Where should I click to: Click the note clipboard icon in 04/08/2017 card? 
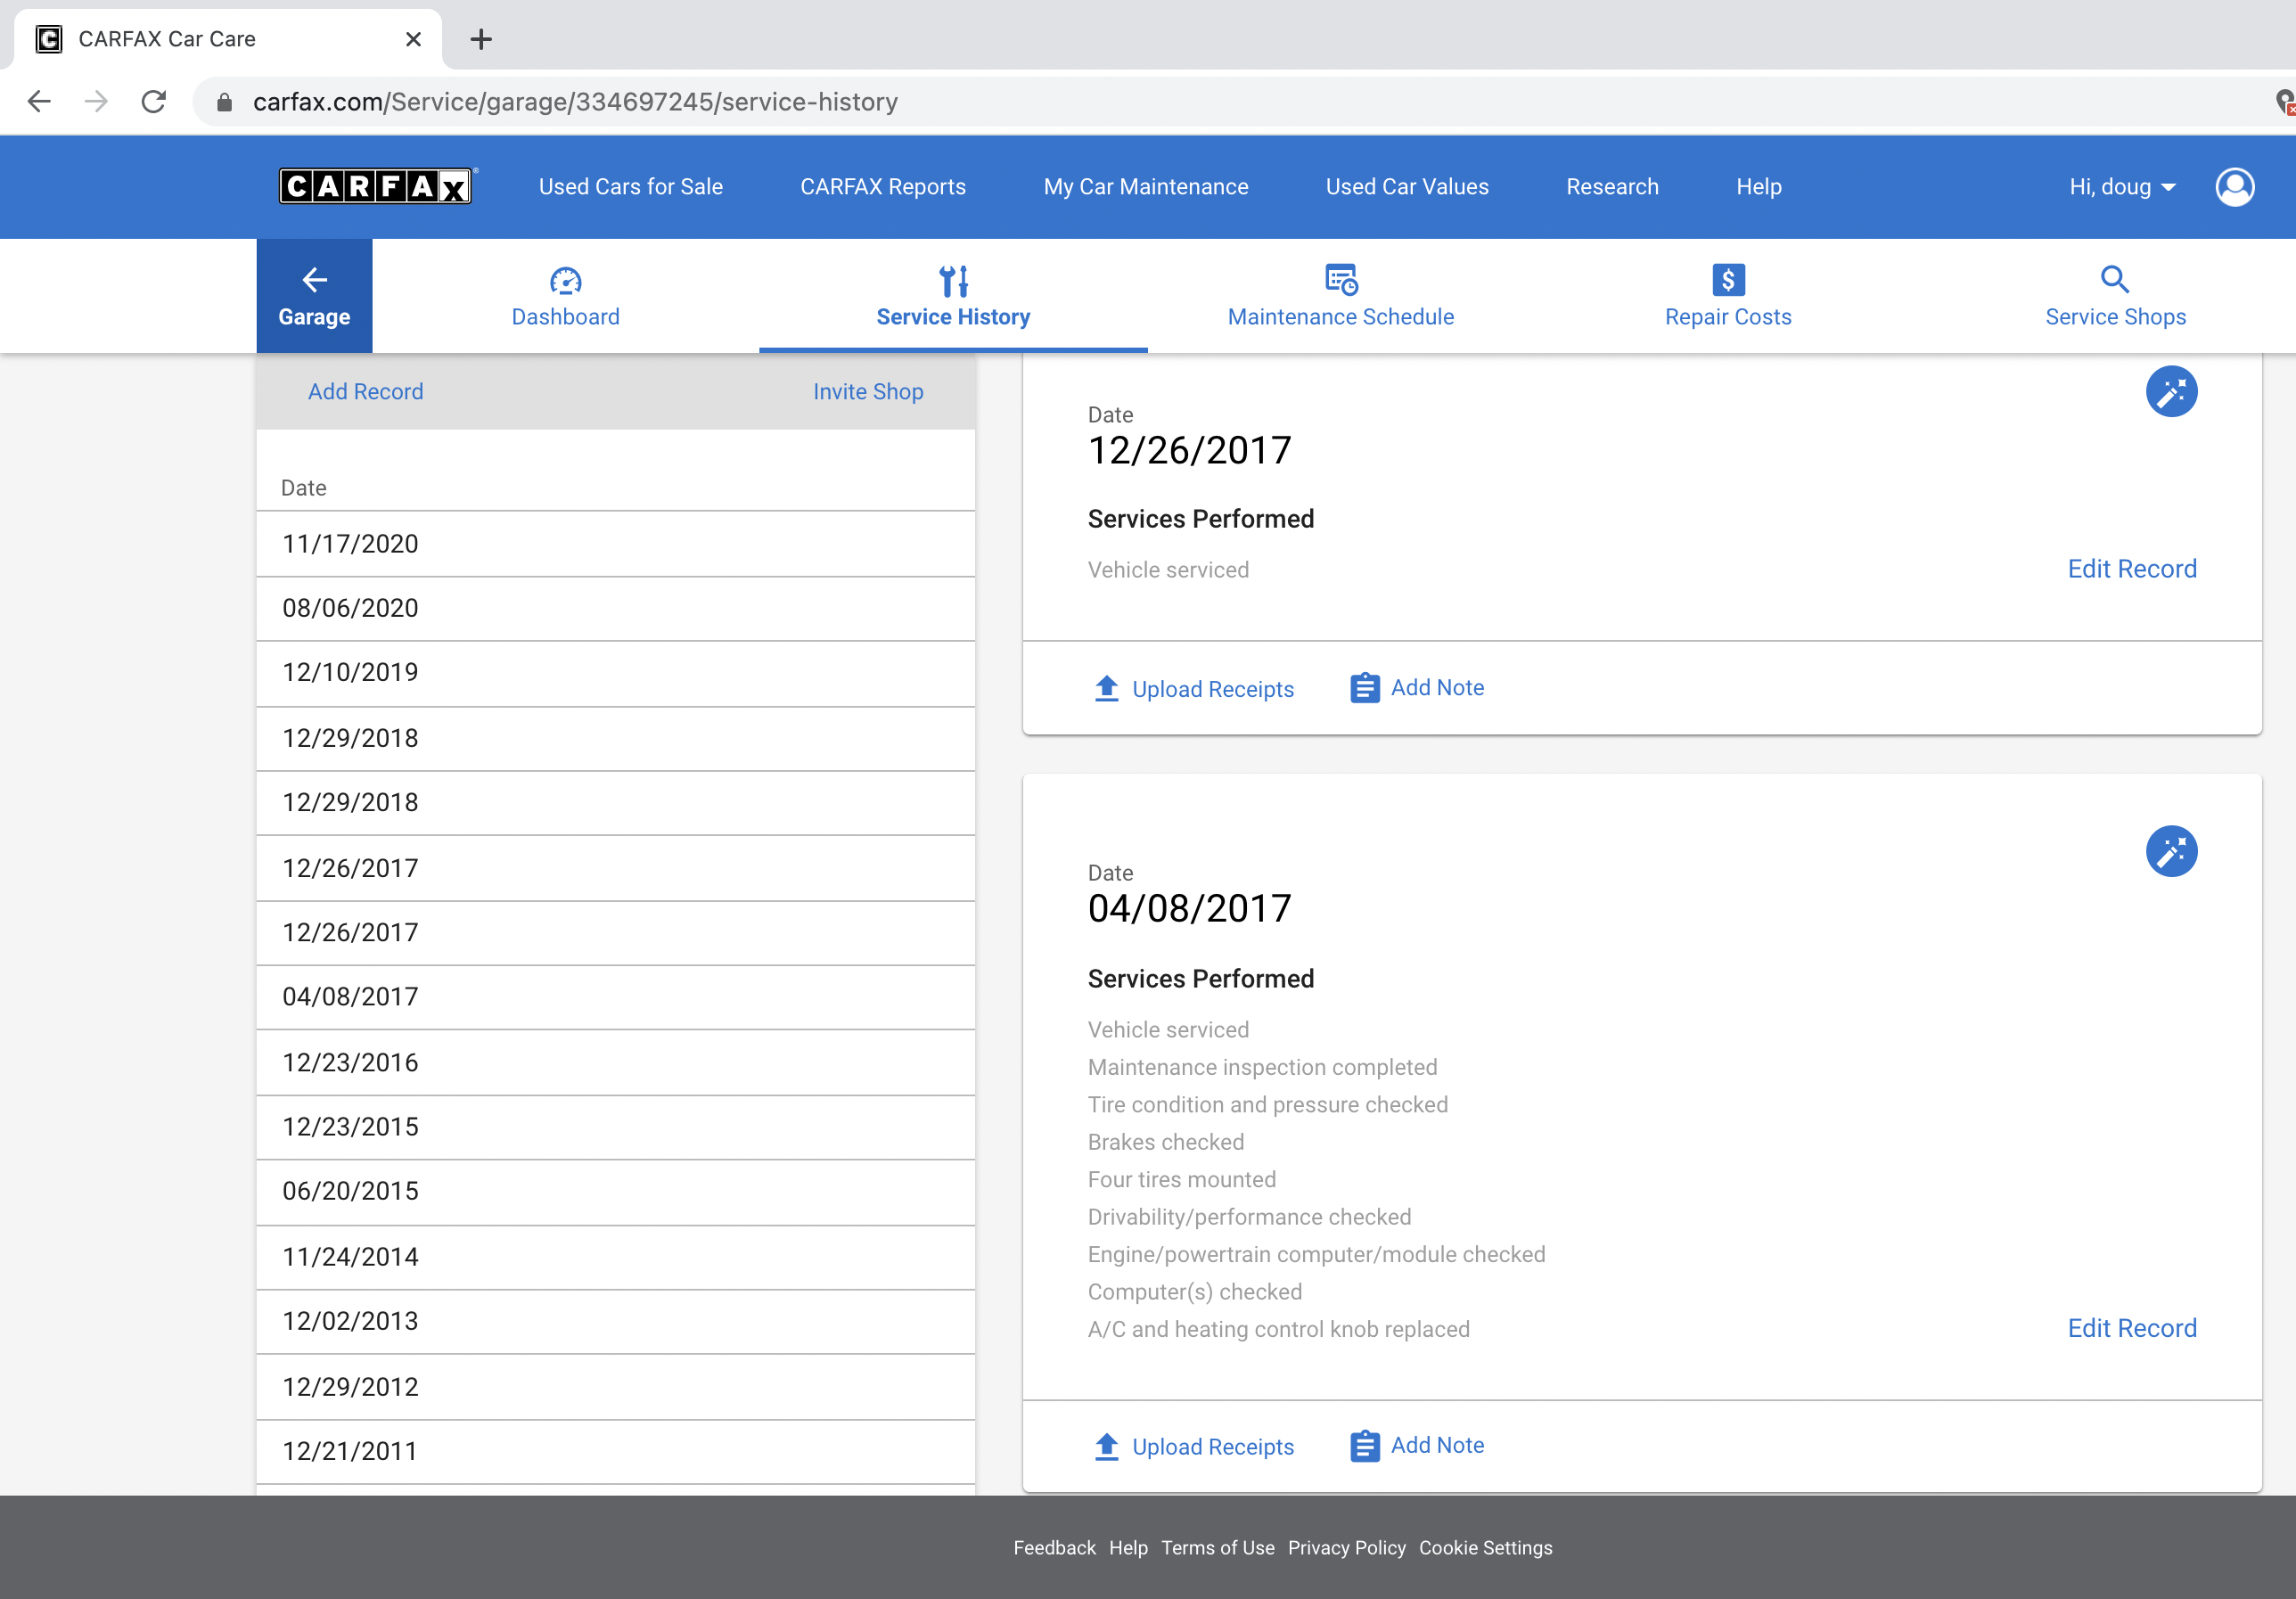pos(1364,1446)
